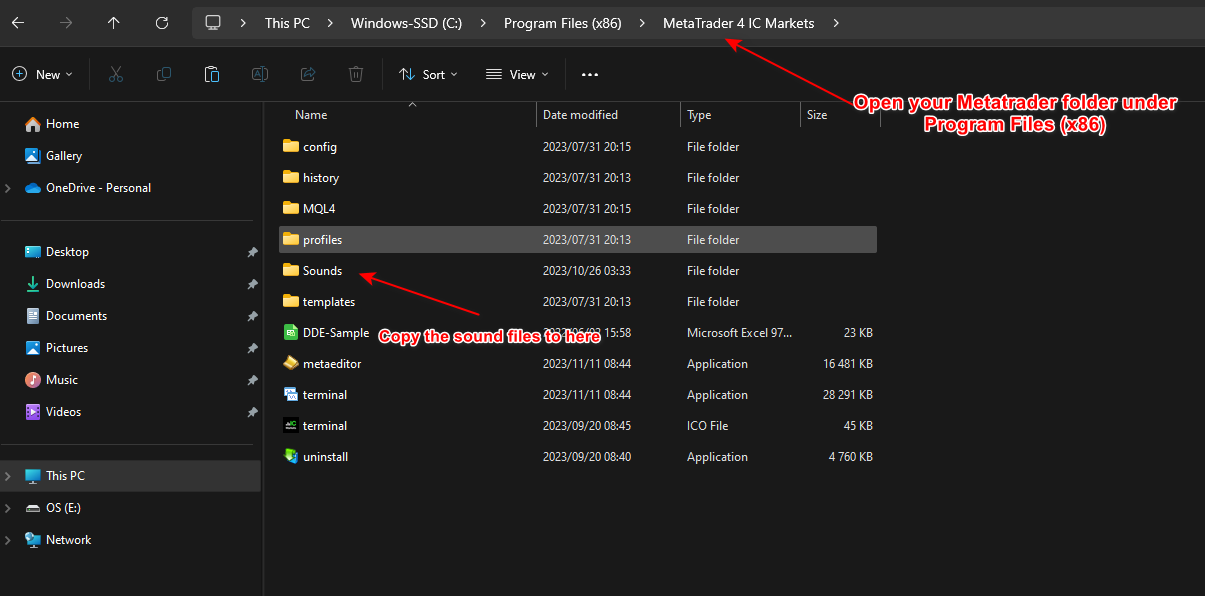Refresh the current folder view
This screenshot has height=596, width=1205.
162,23
